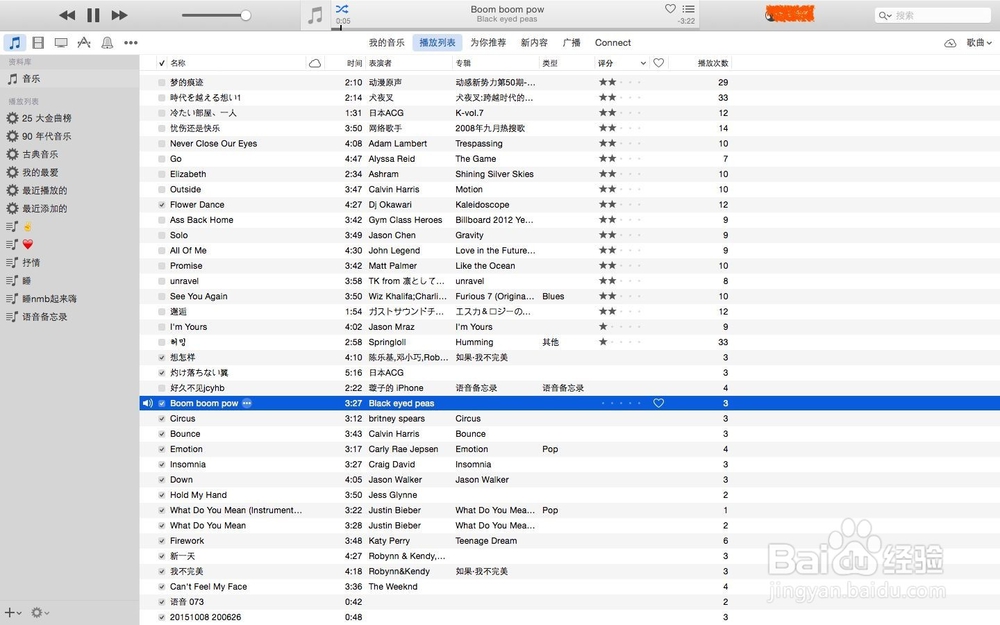Viewport: 1000px width, 625px height.
Task: Open the Apps library icon
Action: click(x=84, y=43)
